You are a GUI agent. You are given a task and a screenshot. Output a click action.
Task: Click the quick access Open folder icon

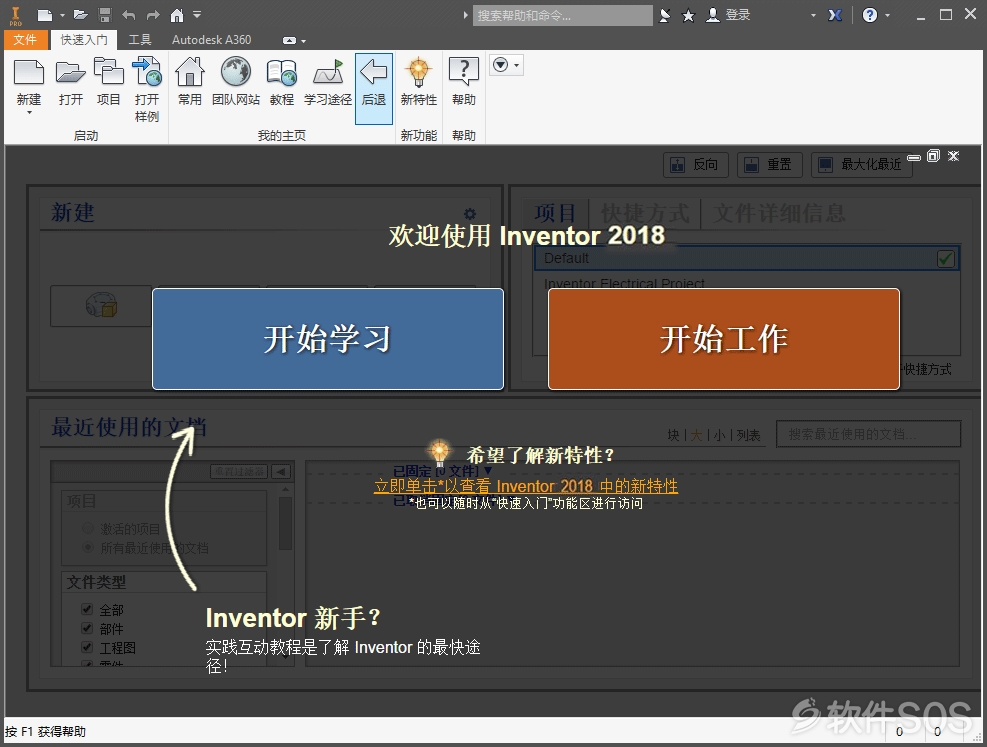point(80,15)
